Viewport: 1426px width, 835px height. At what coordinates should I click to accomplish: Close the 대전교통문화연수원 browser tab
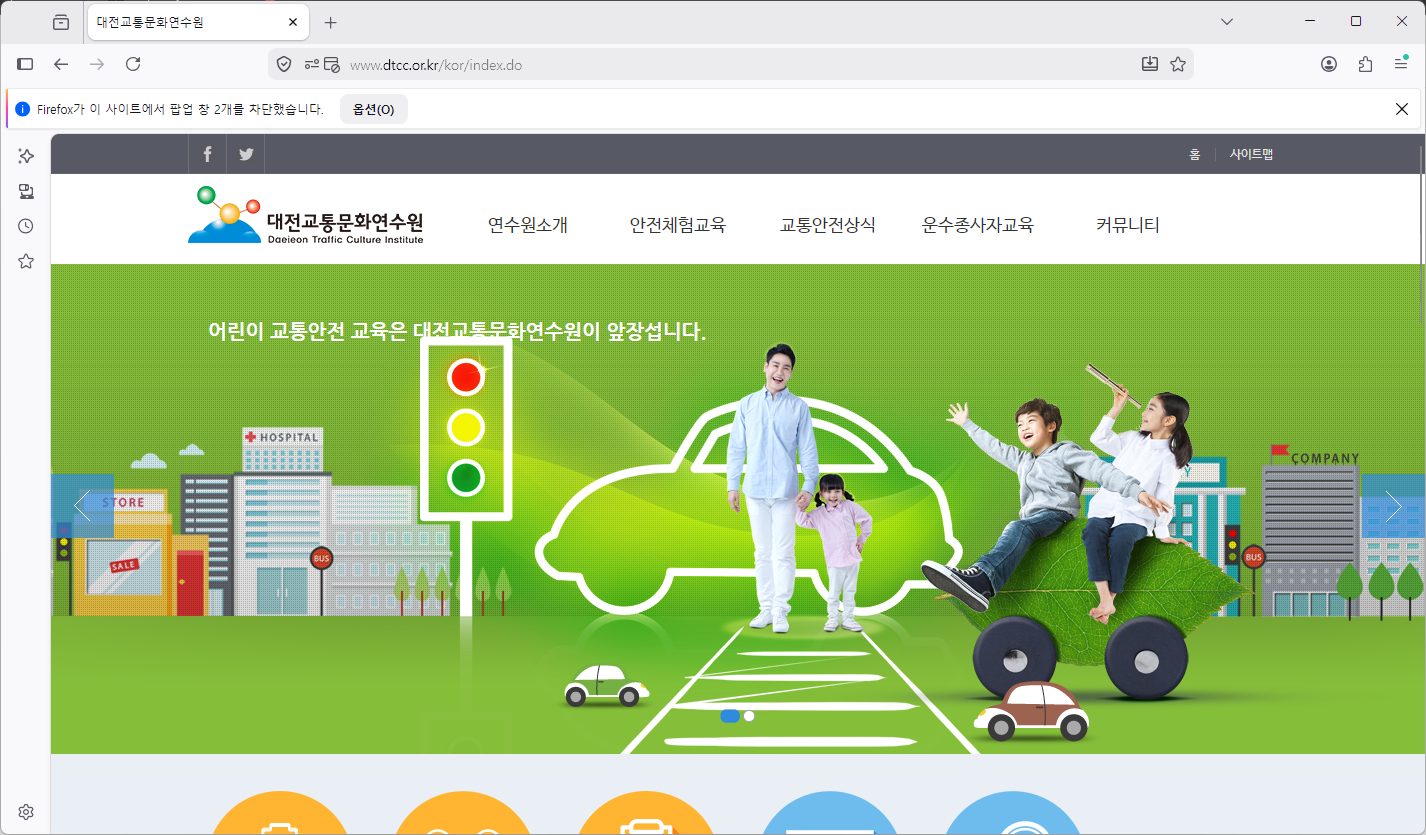pos(293,22)
